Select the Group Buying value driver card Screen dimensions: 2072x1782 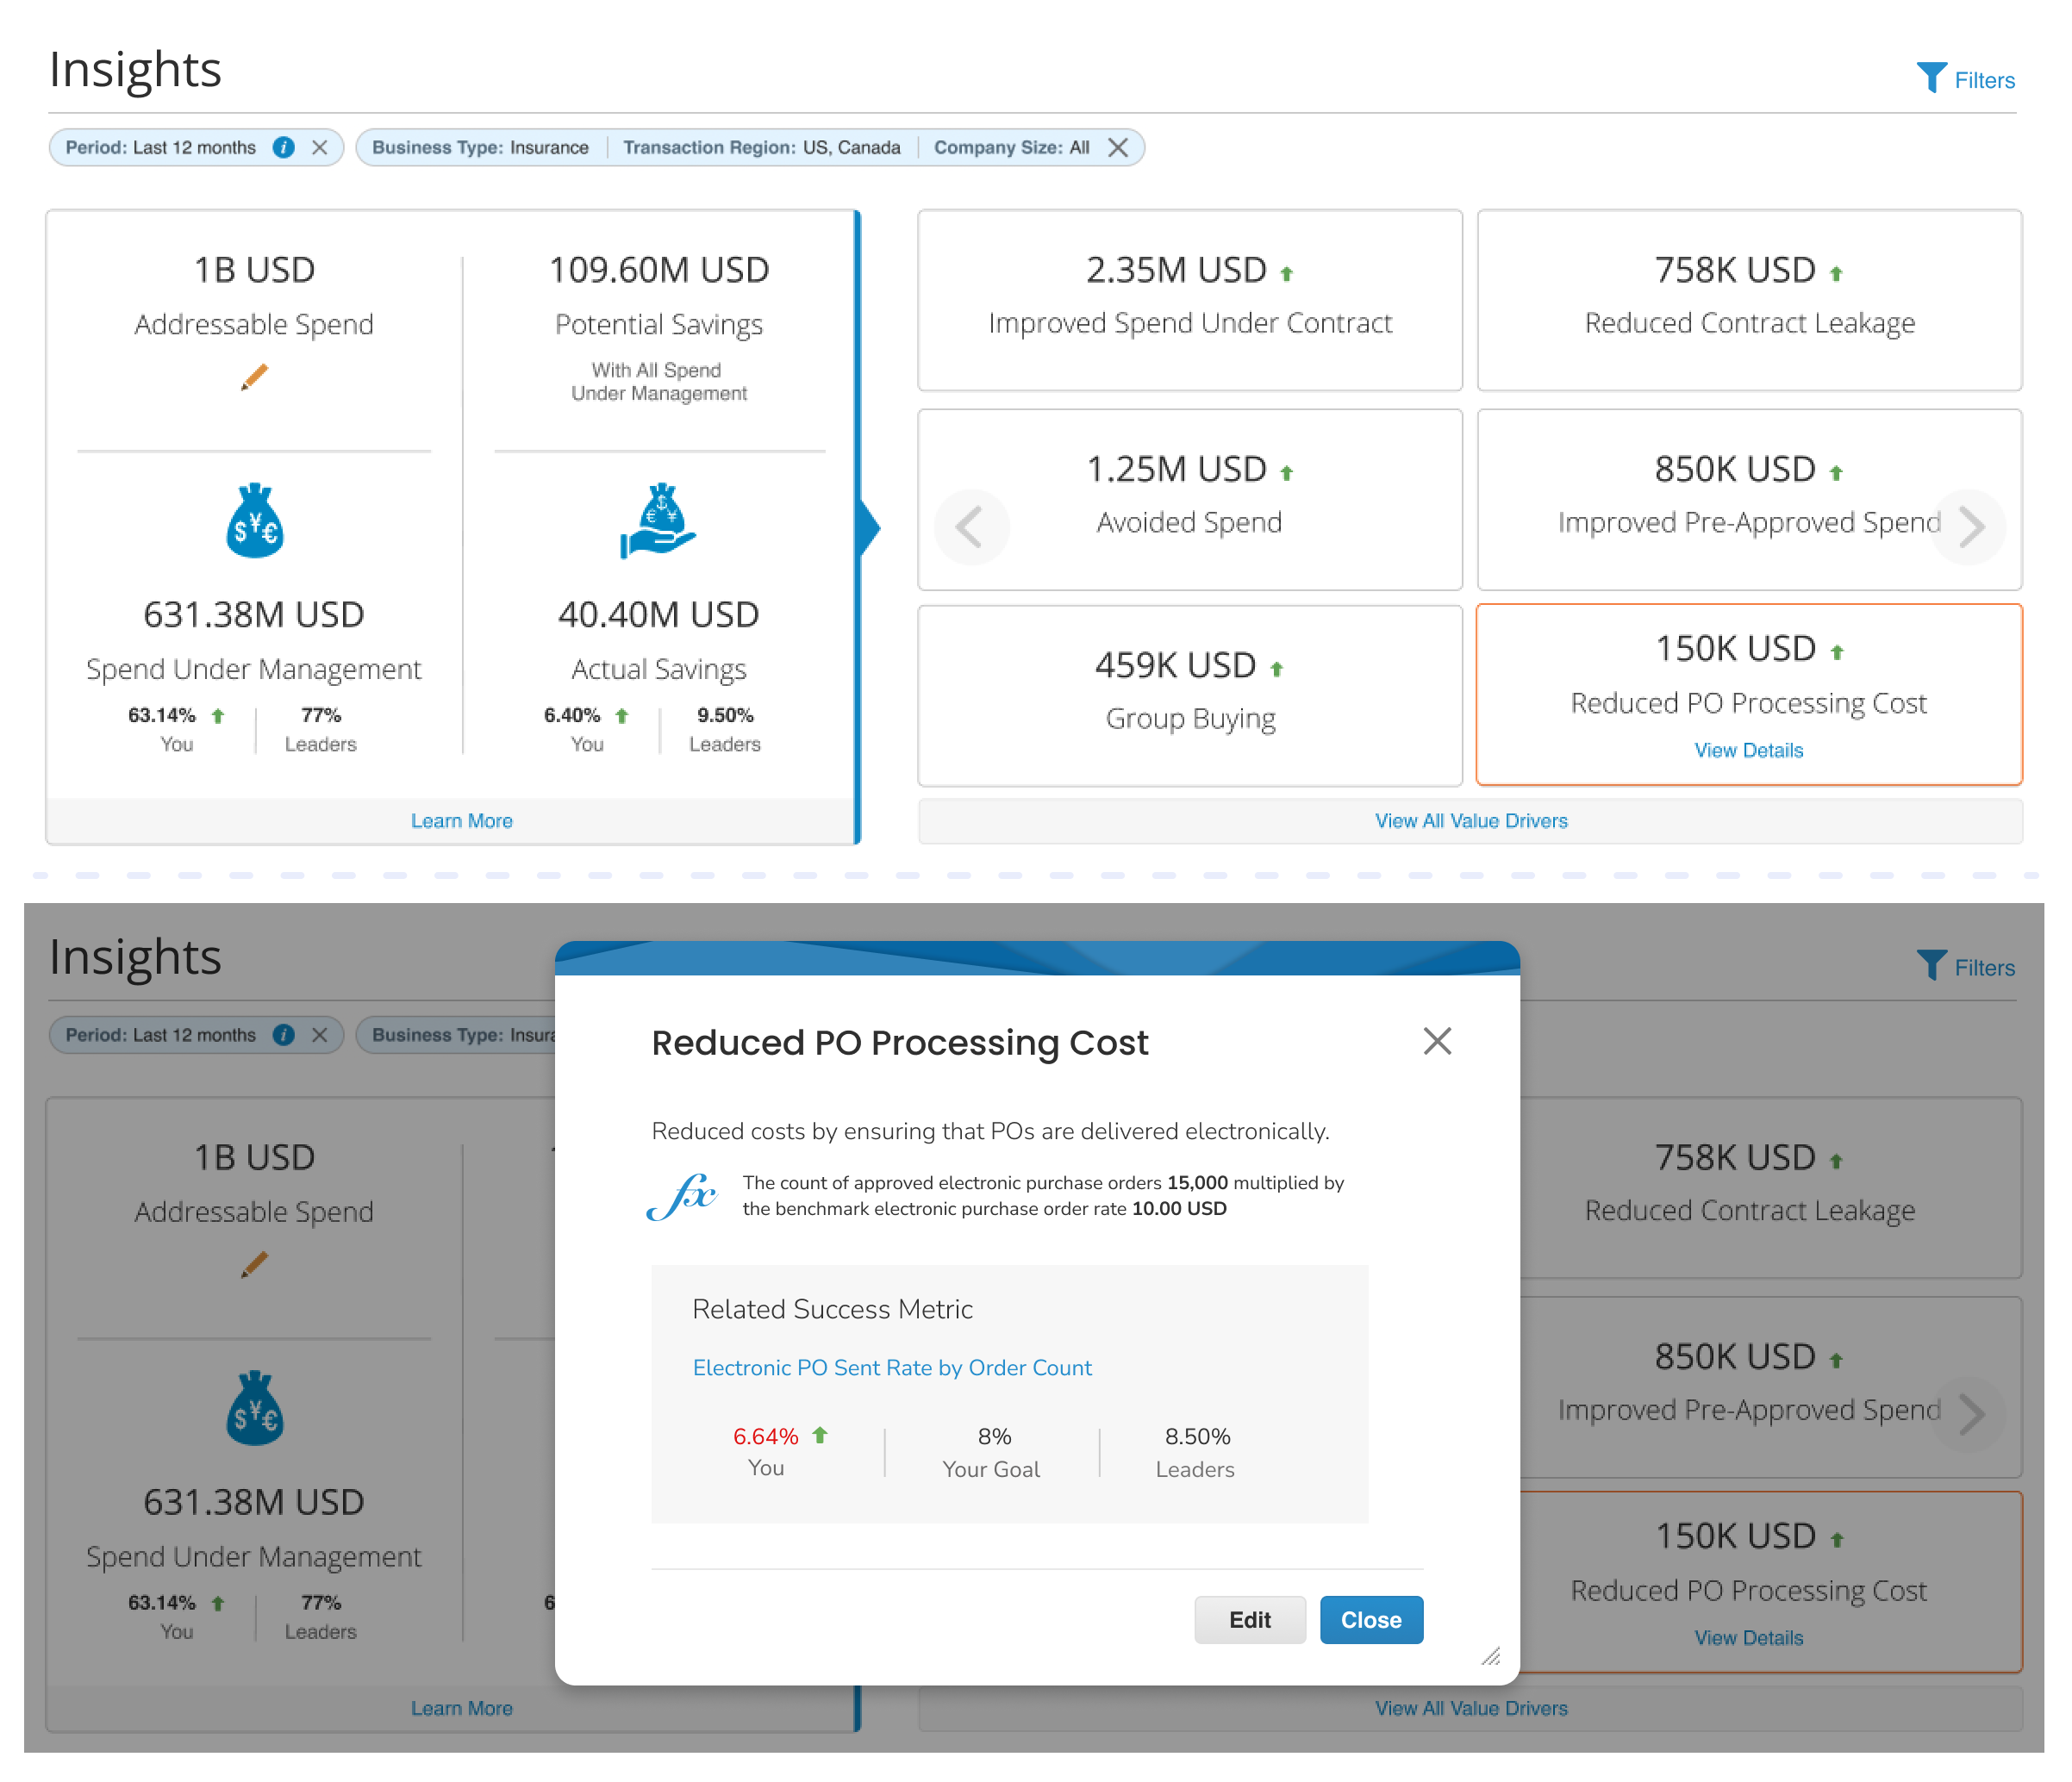point(1189,694)
